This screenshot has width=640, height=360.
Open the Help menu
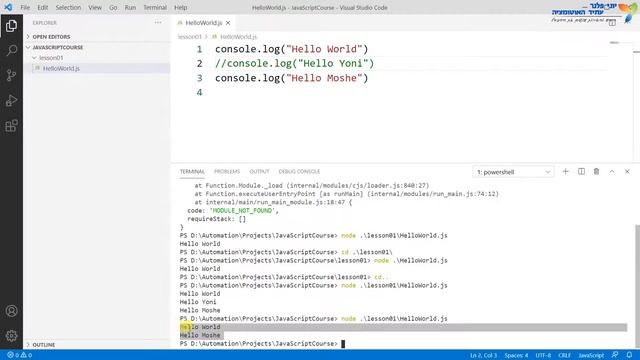point(180,7)
